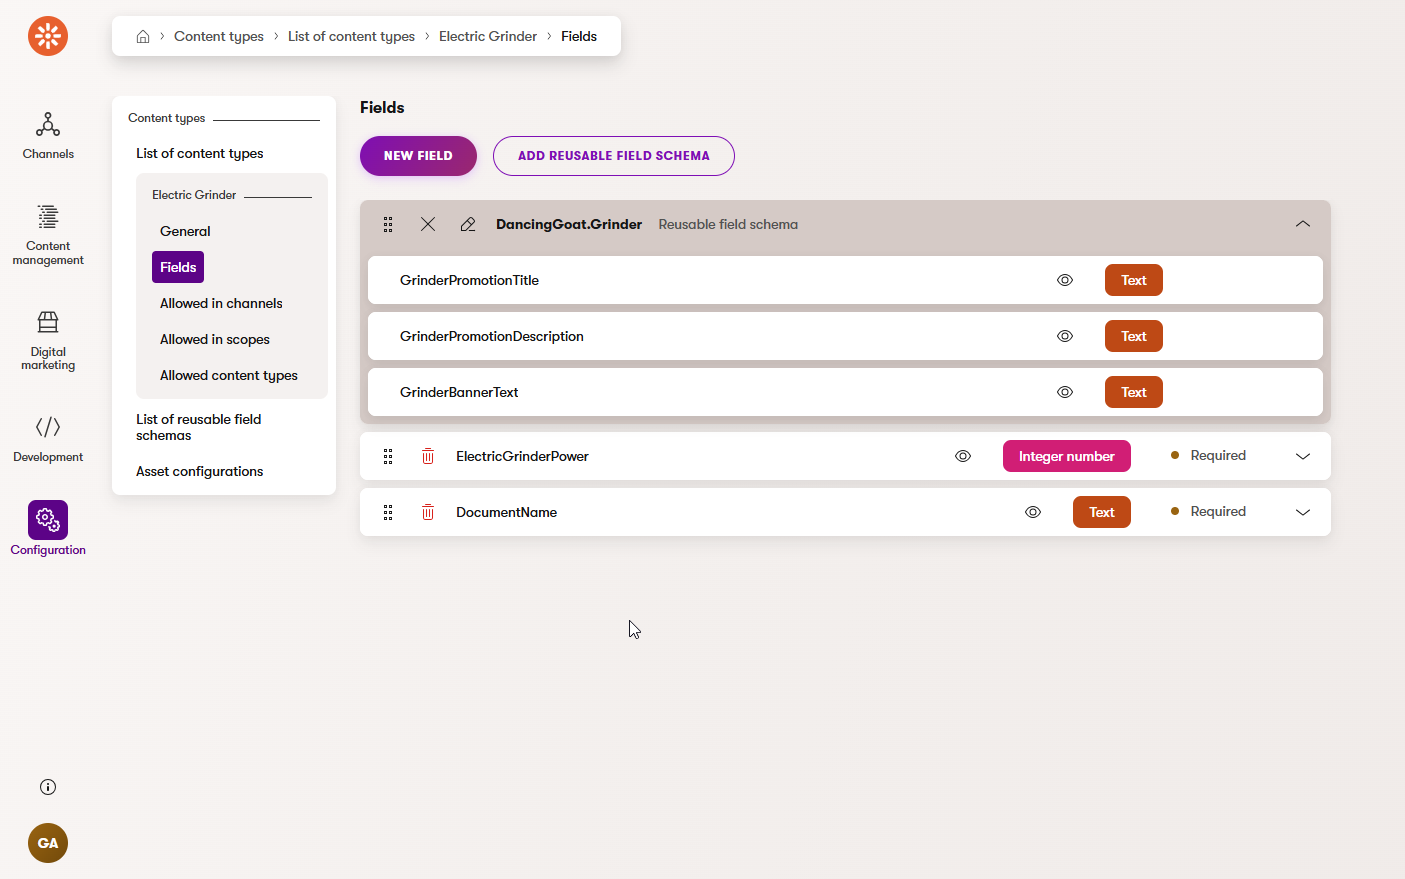1405x879 pixels.
Task: Toggle visibility eye for GrinderBannerText
Action: [x=1065, y=392]
